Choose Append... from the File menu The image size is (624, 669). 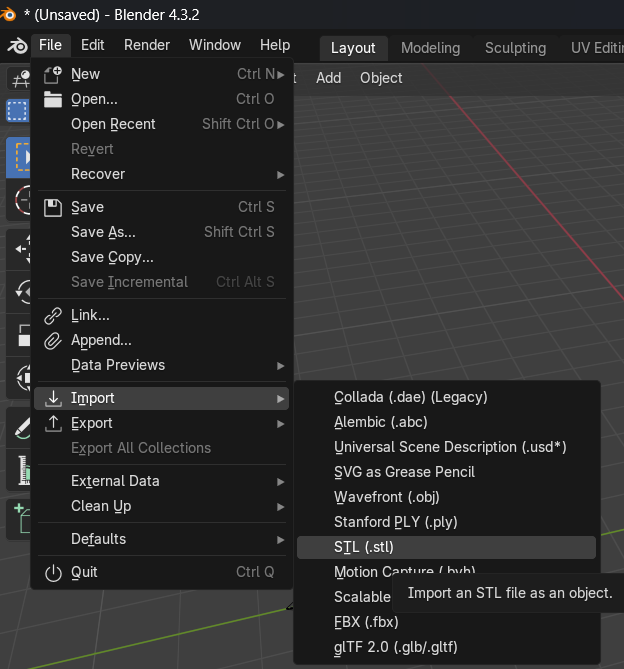161,340
